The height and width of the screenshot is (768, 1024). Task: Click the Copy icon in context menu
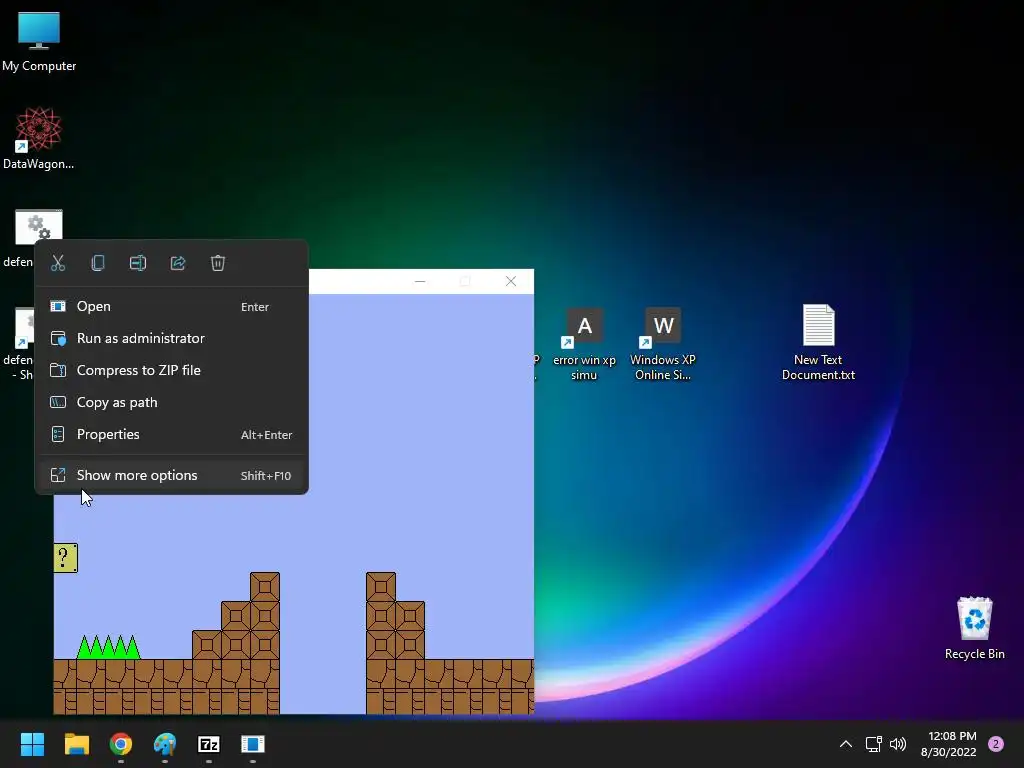[x=98, y=263]
